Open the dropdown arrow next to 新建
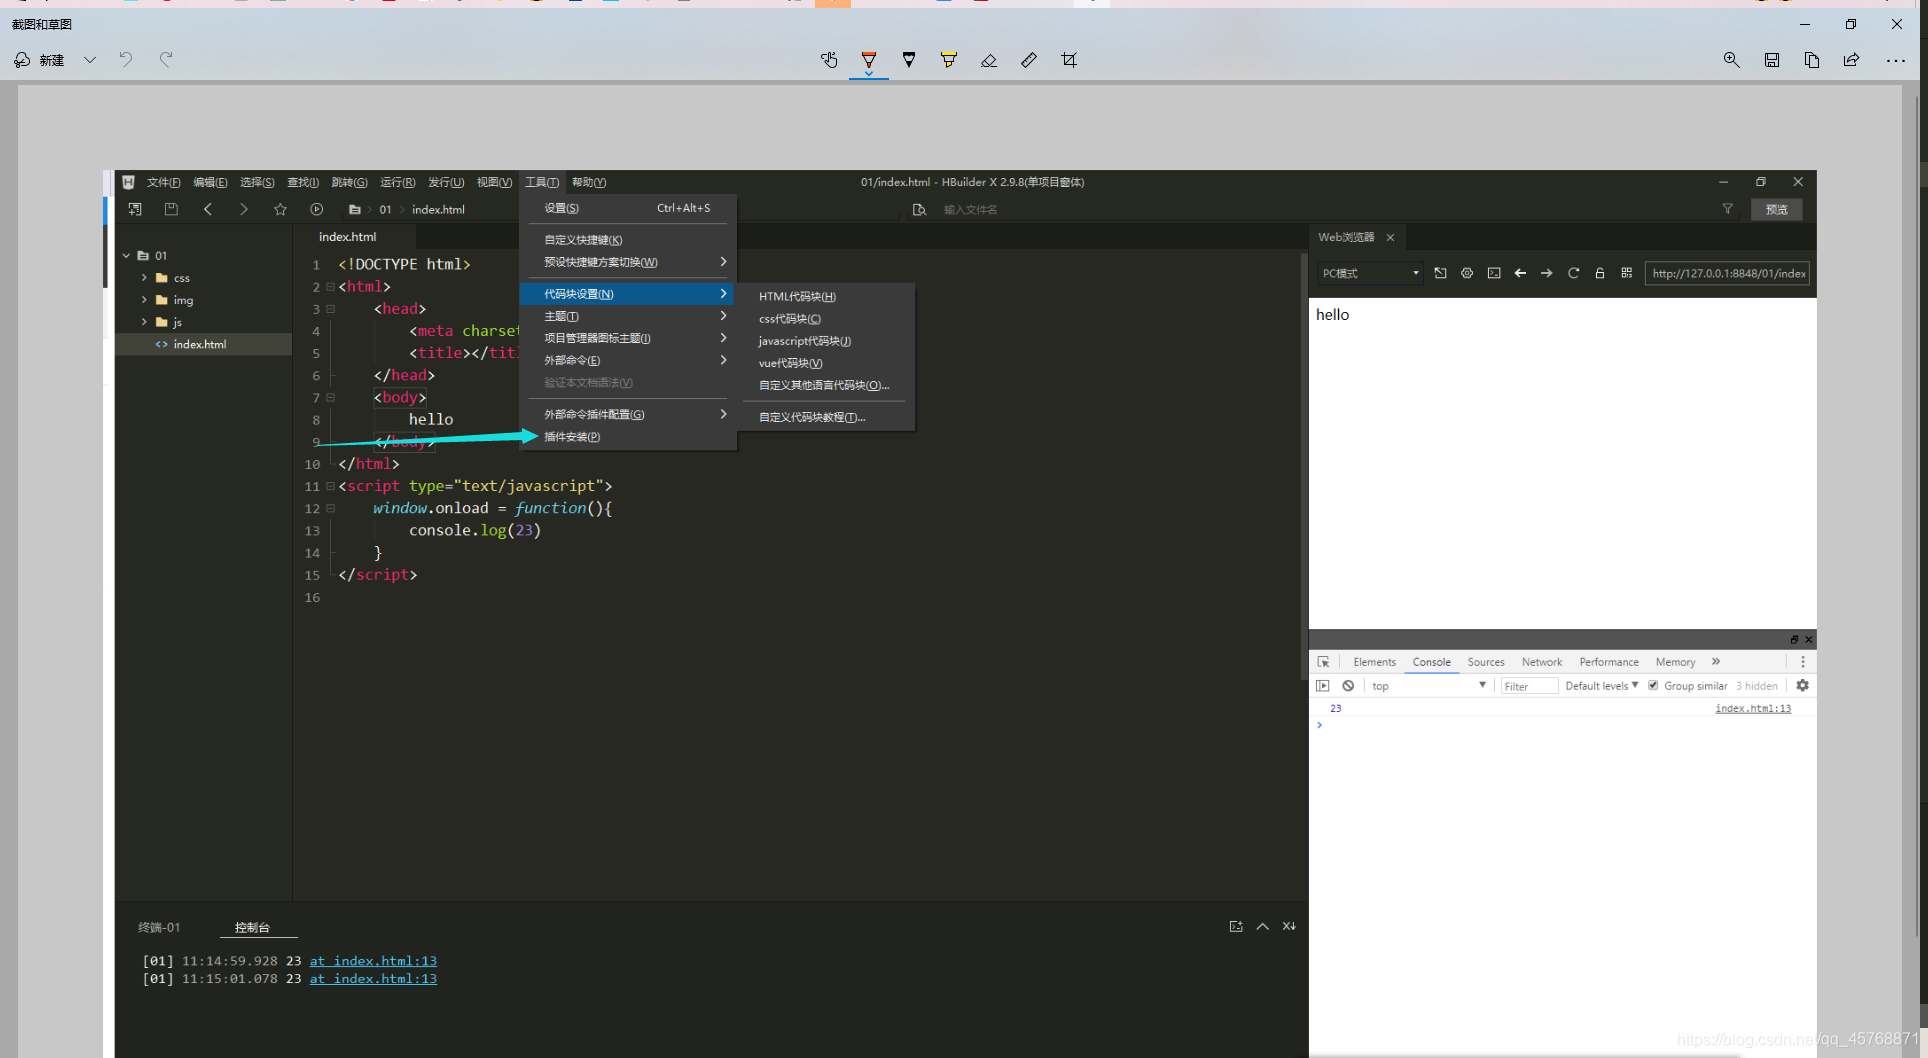The height and width of the screenshot is (1058, 1928). [90, 60]
